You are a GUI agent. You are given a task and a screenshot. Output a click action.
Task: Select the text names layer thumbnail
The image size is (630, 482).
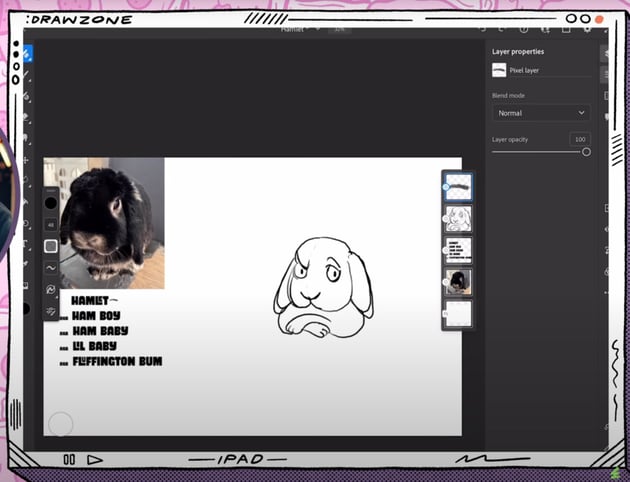tap(458, 250)
